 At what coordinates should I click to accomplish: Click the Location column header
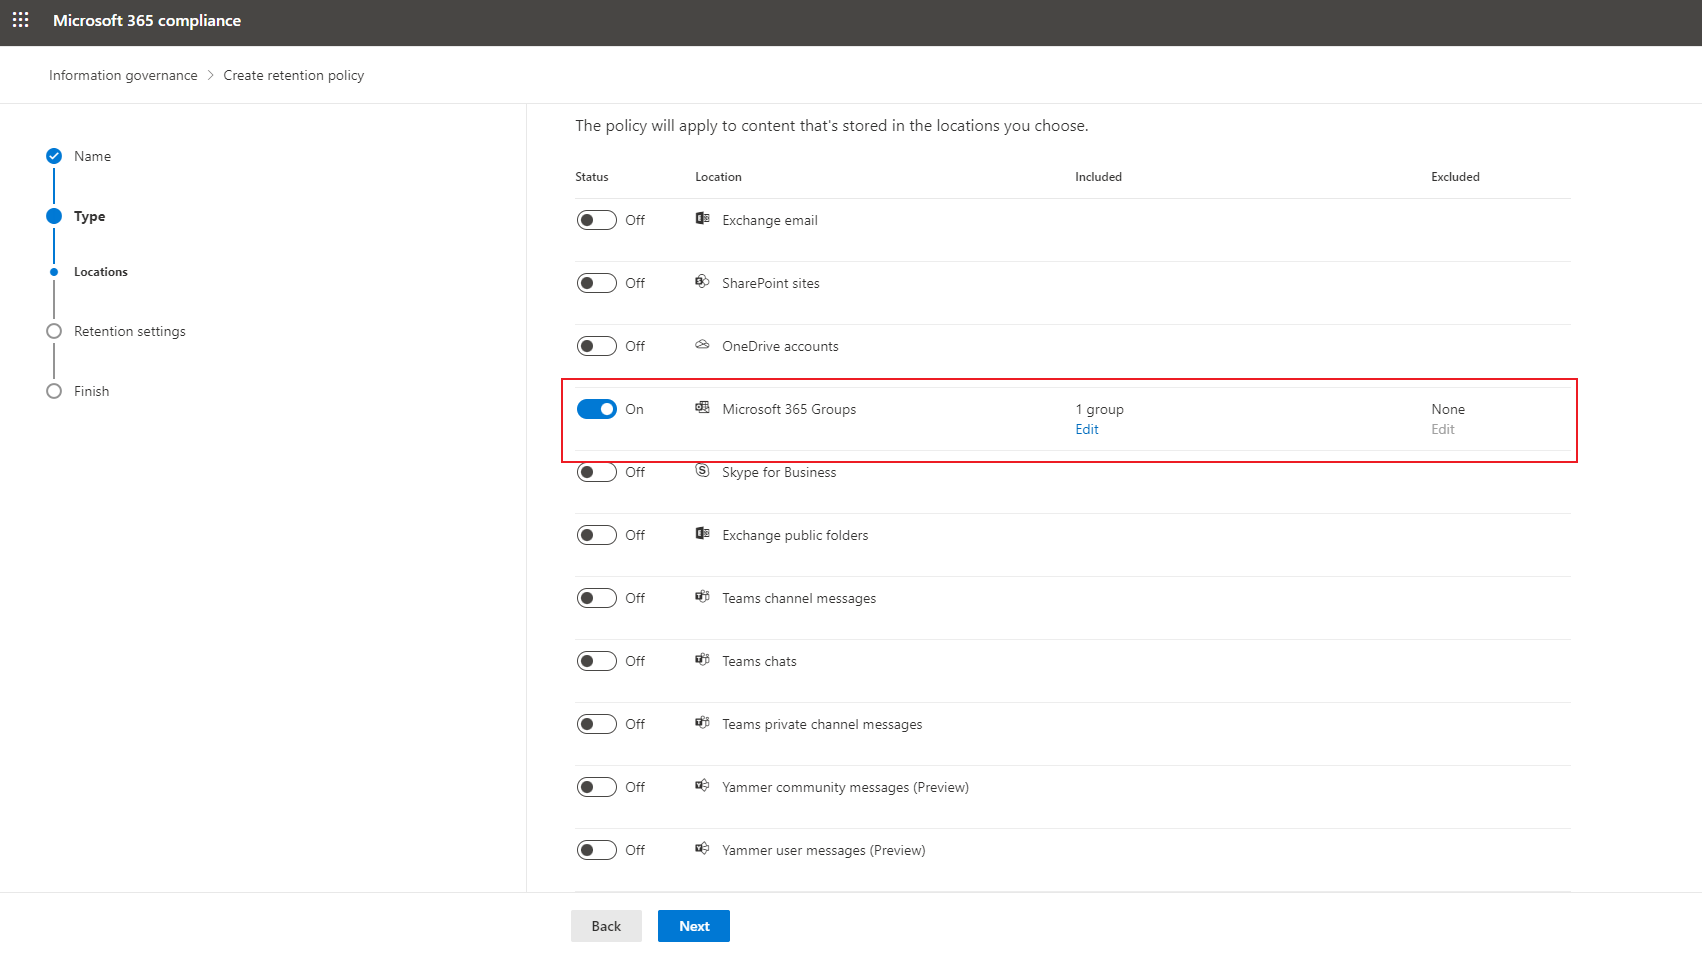pyautogui.click(x=718, y=177)
